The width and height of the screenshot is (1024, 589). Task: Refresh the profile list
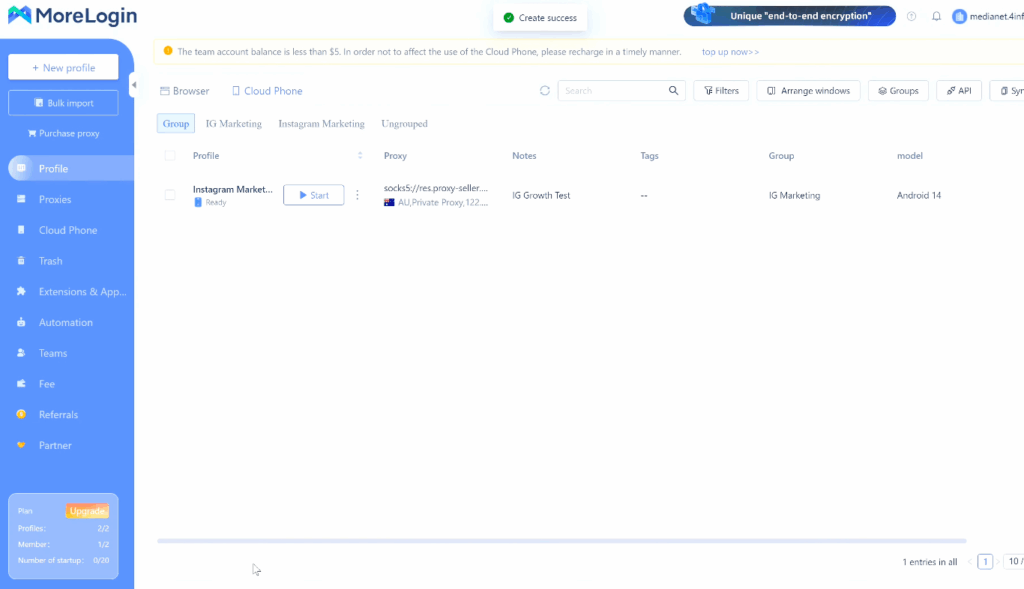[545, 90]
